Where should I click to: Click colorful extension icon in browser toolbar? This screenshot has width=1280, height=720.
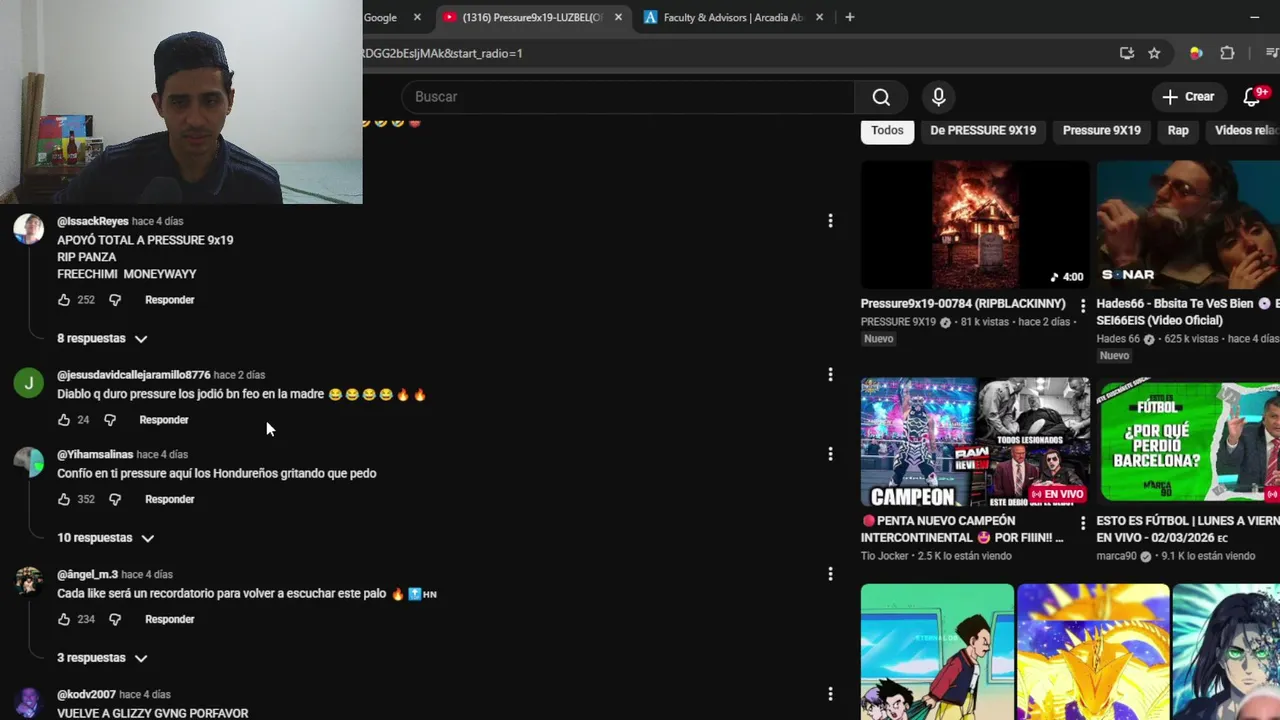[1195, 53]
